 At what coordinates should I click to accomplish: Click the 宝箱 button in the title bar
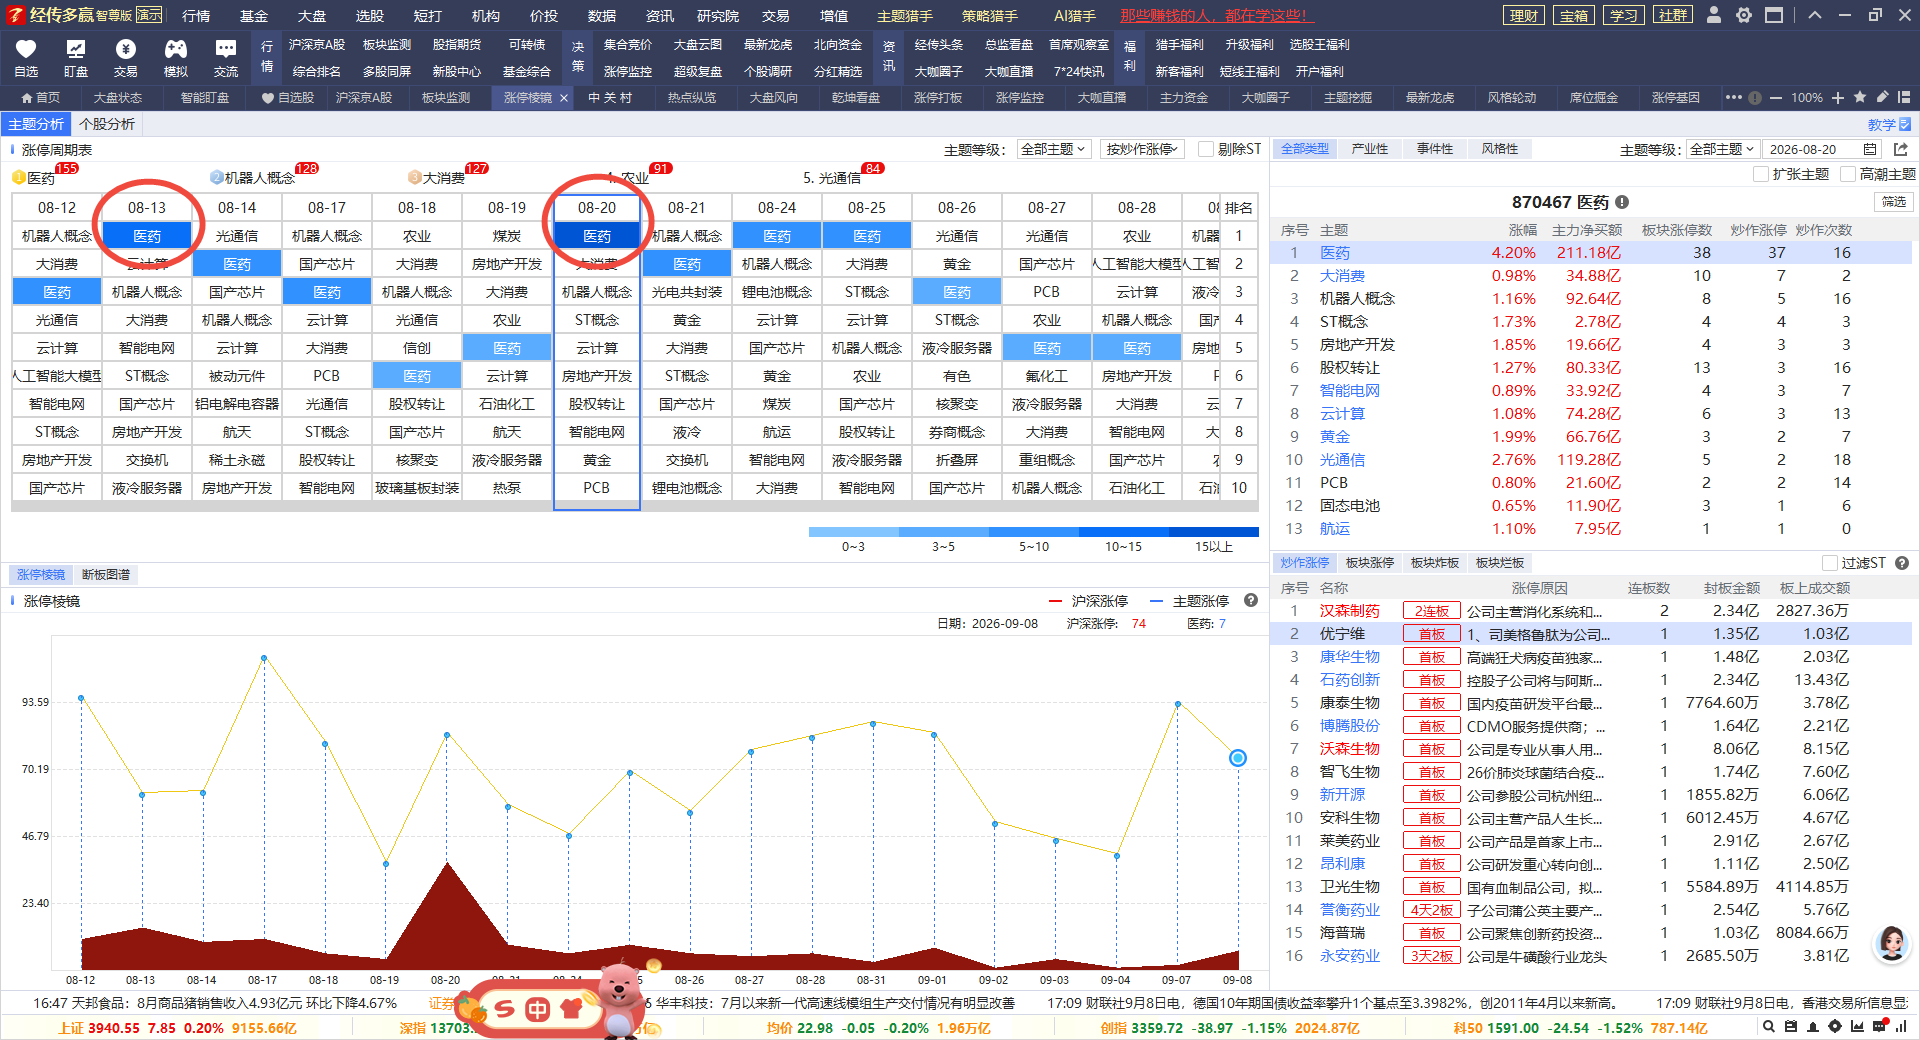tap(1574, 15)
